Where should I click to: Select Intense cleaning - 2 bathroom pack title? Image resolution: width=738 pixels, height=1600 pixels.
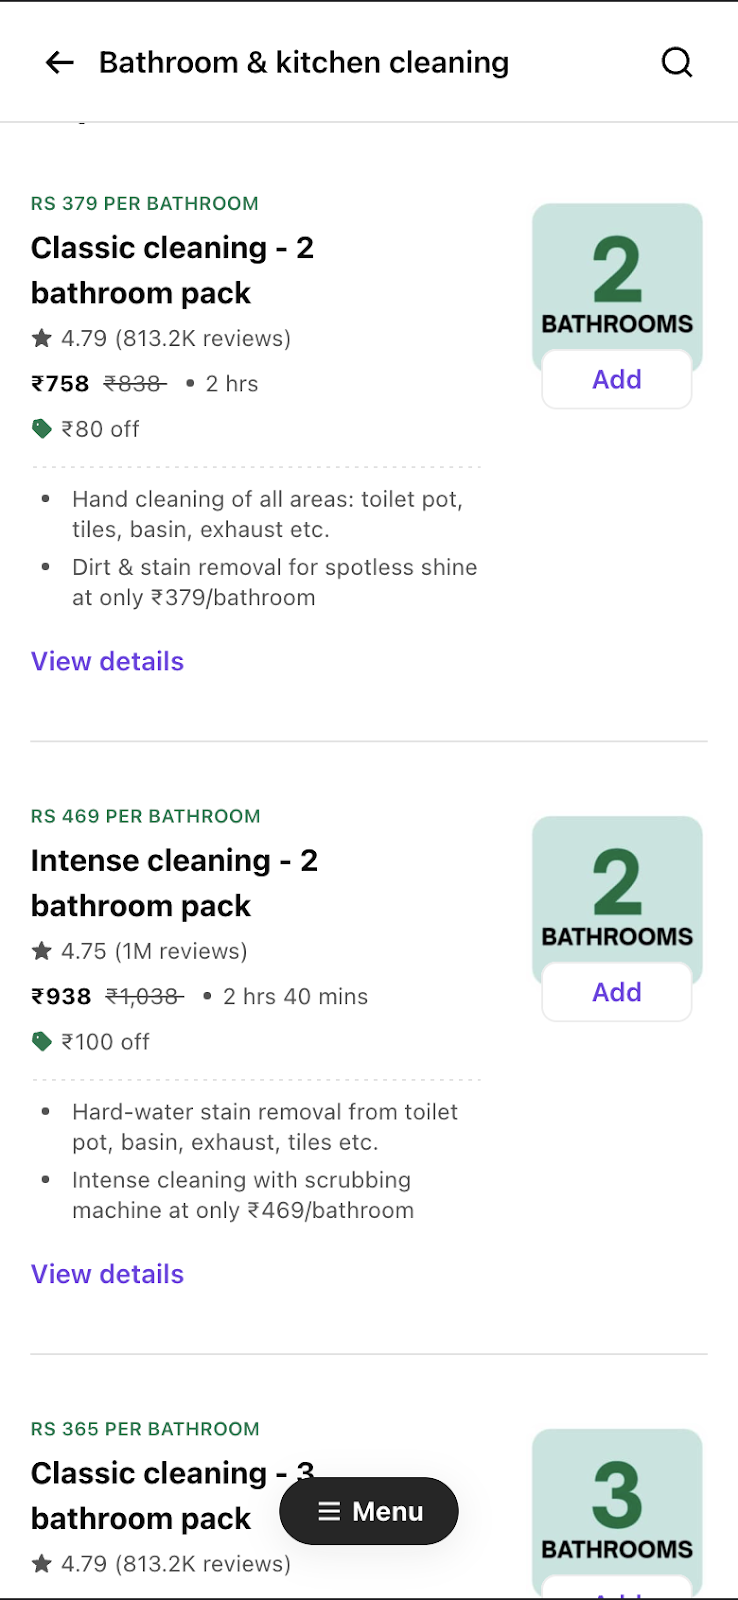coord(174,883)
